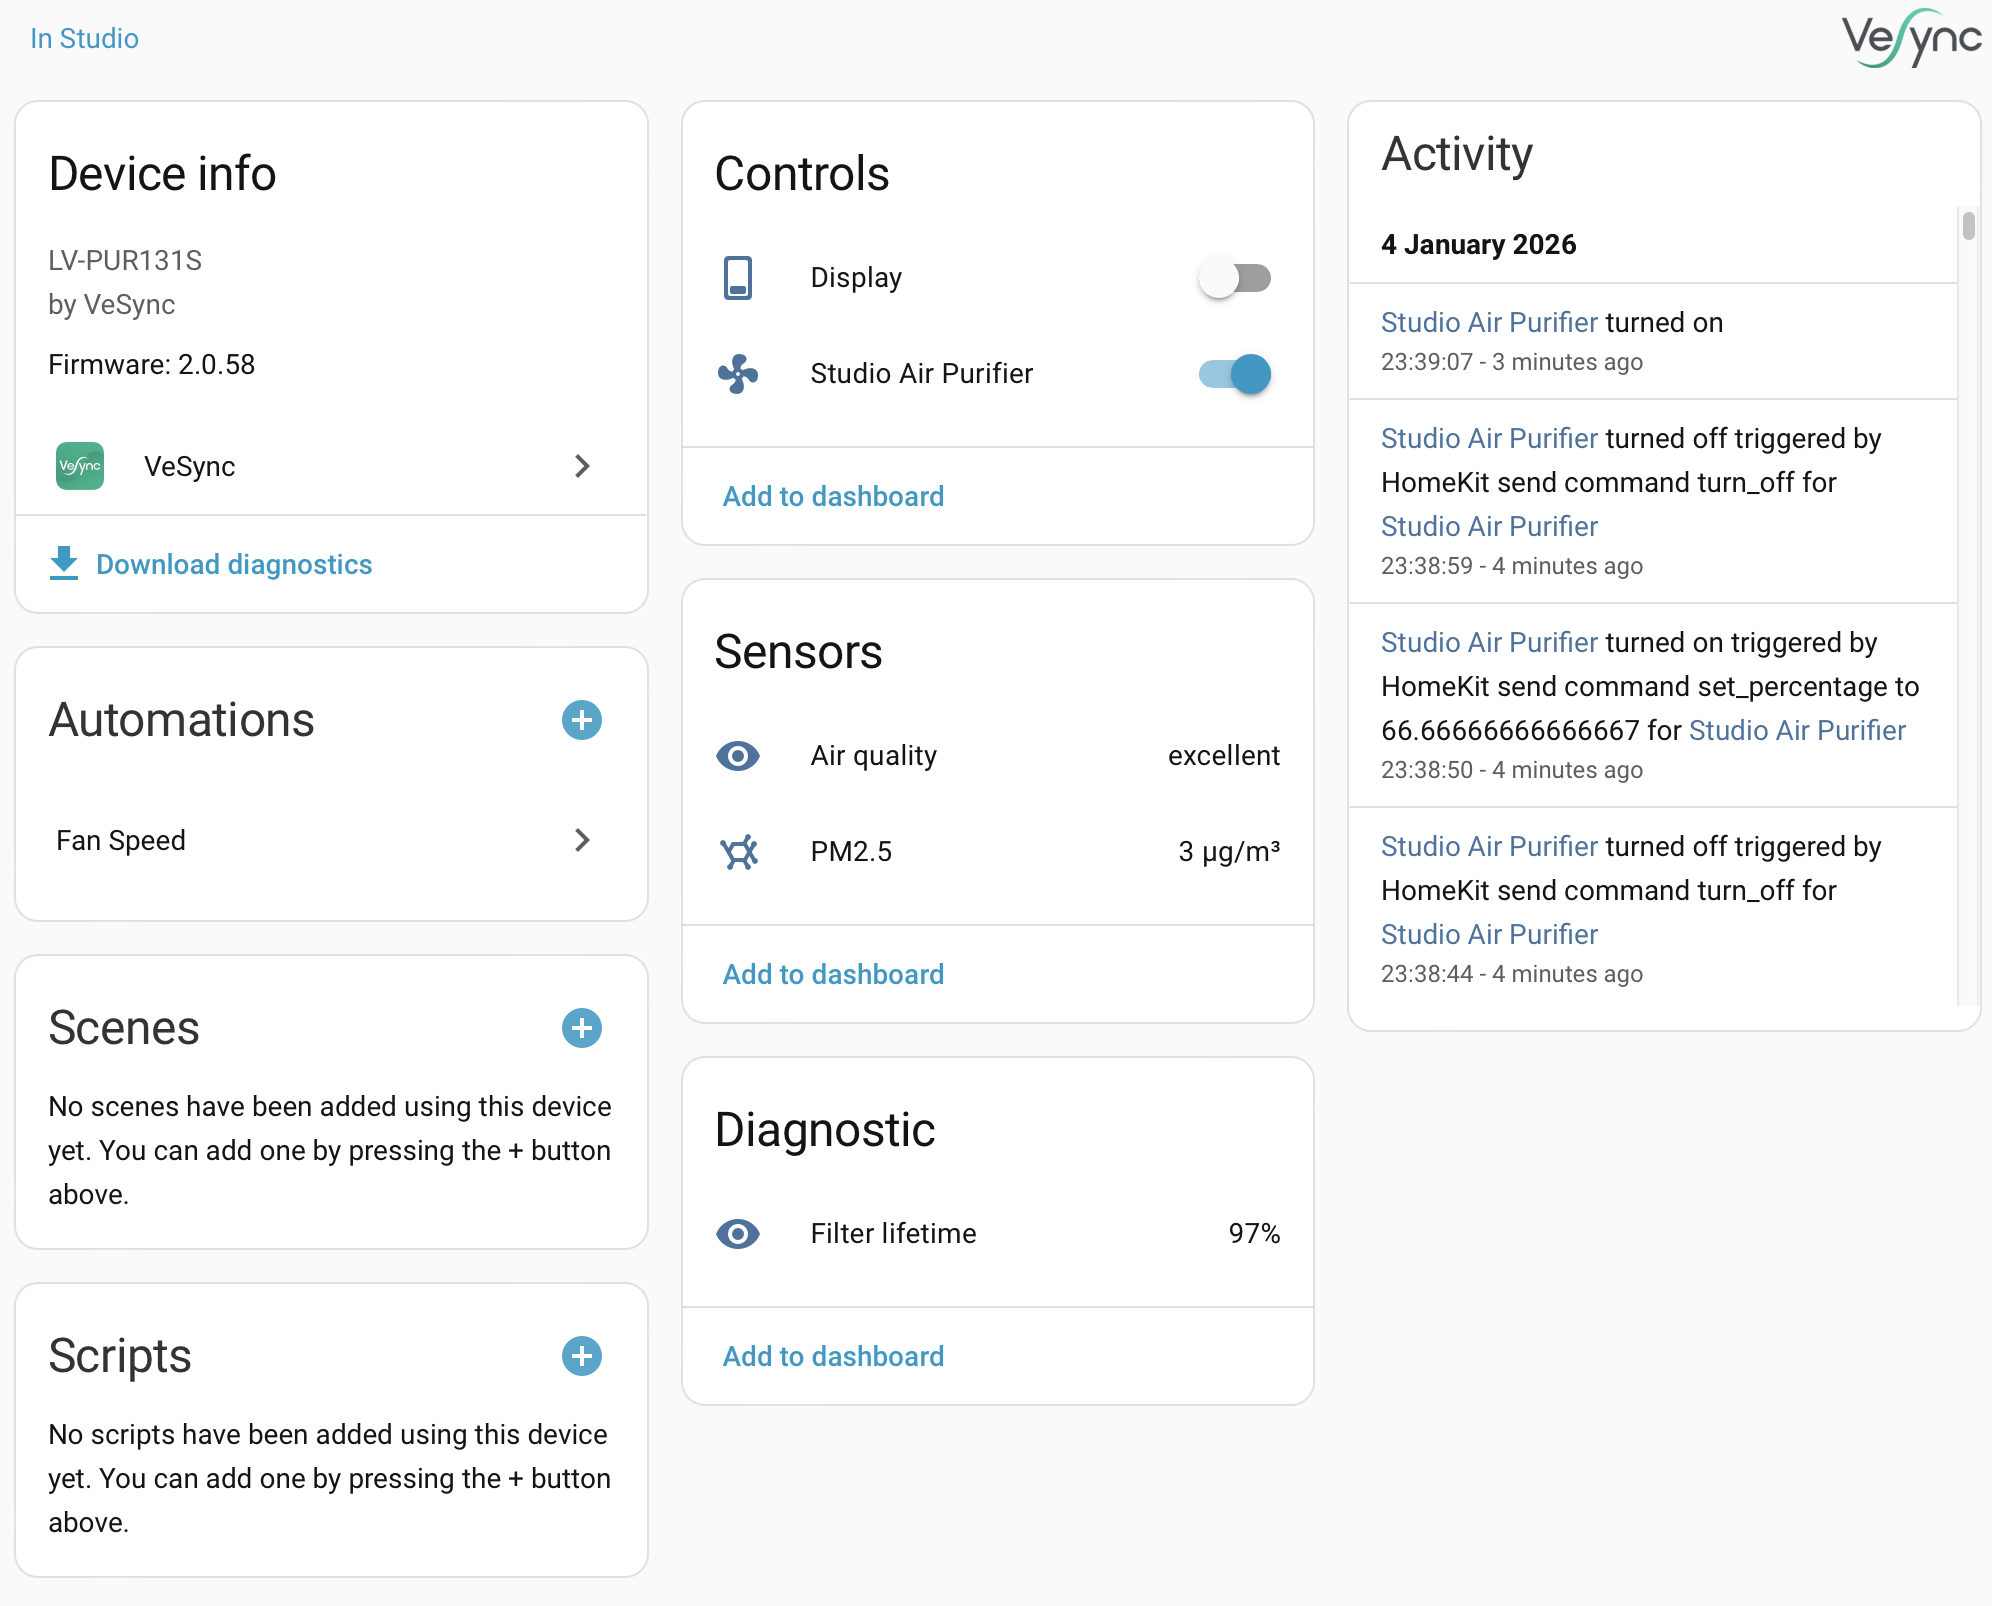Viewport: 1992px width, 1606px height.
Task: Open the In Studio area link
Action: tap(84, 38)
